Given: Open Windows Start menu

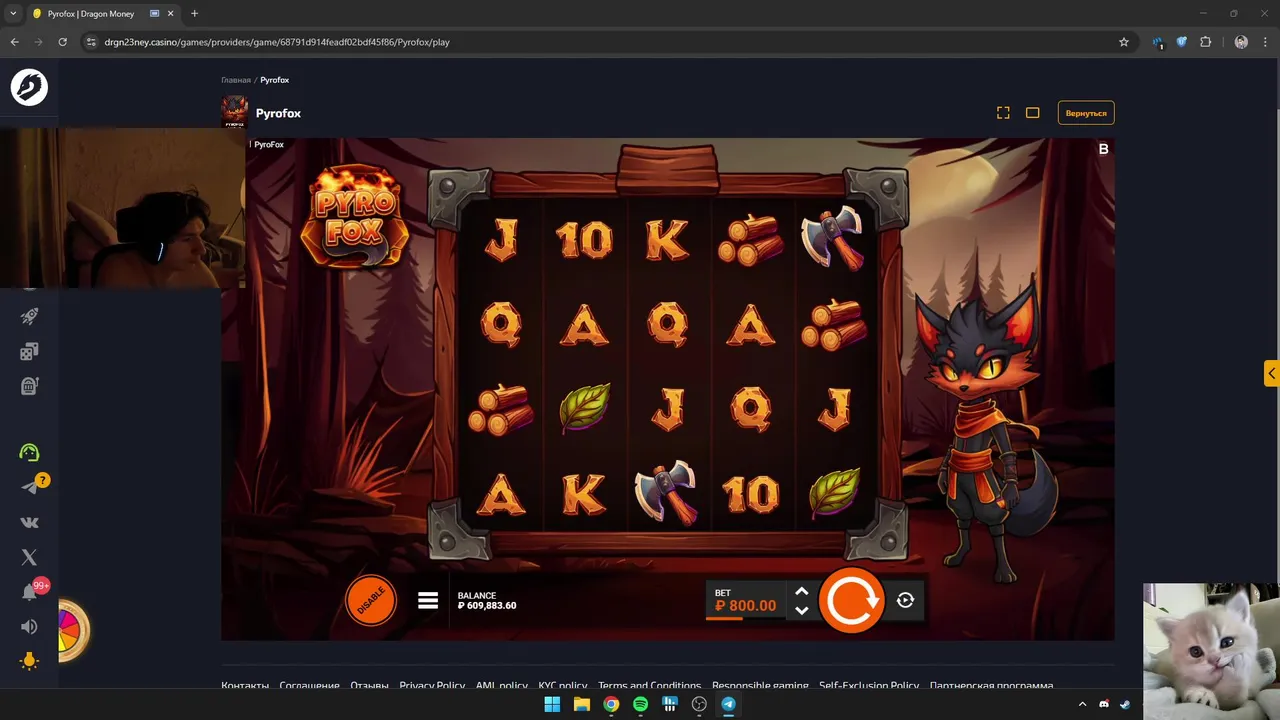Looking at the screenshot, I should click(552, 704).
